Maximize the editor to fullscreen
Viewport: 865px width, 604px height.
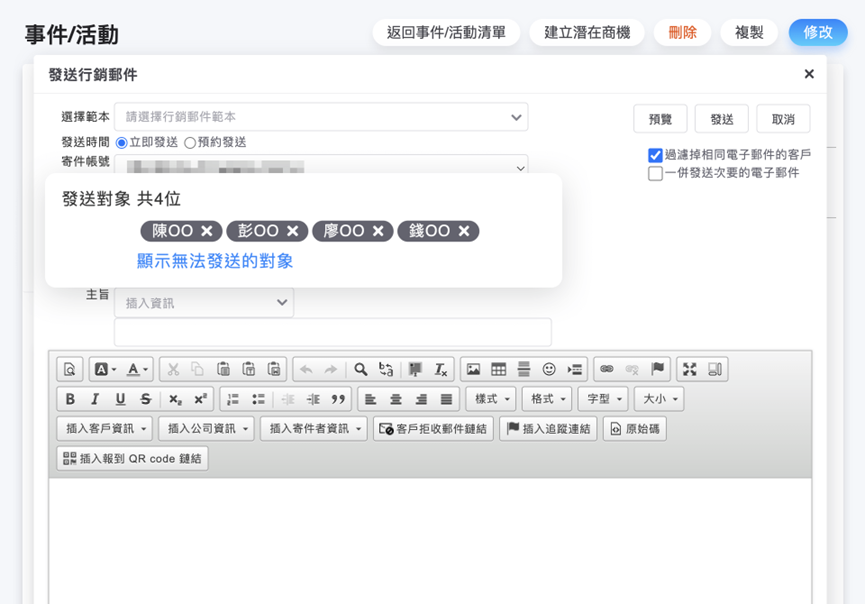[689, 369]
